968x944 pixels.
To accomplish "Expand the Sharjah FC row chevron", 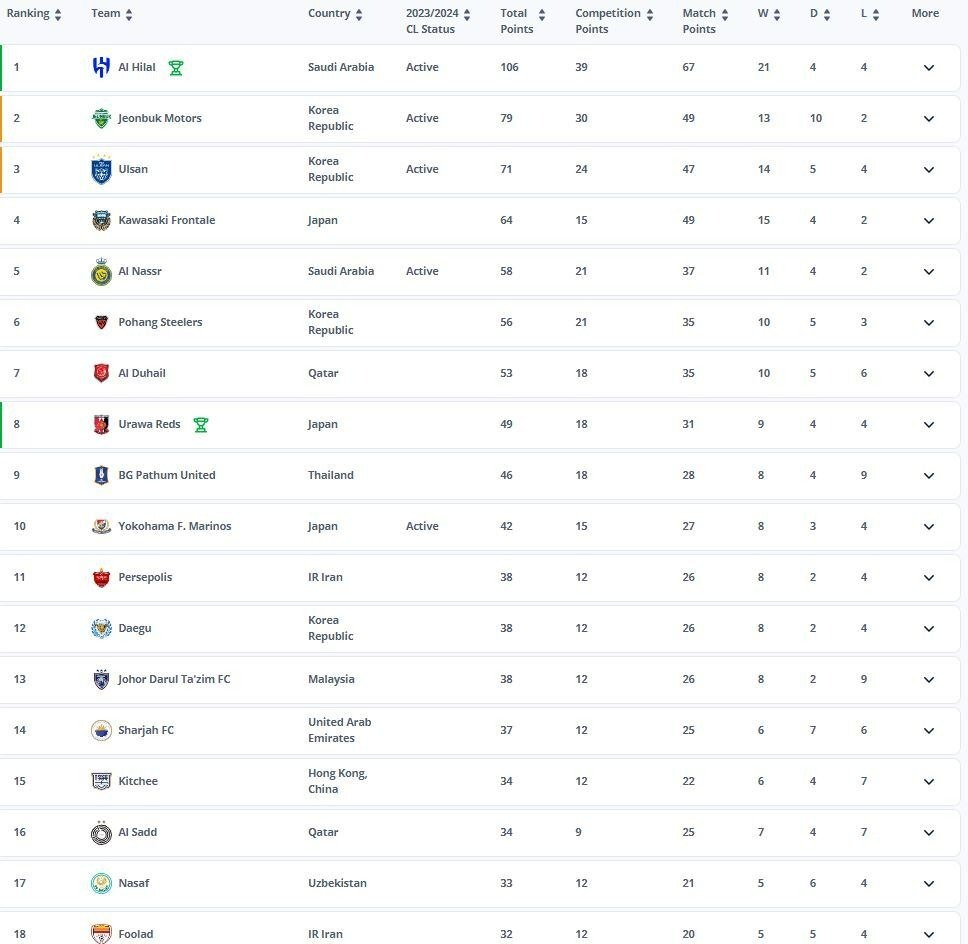I will tap(928, 730).
